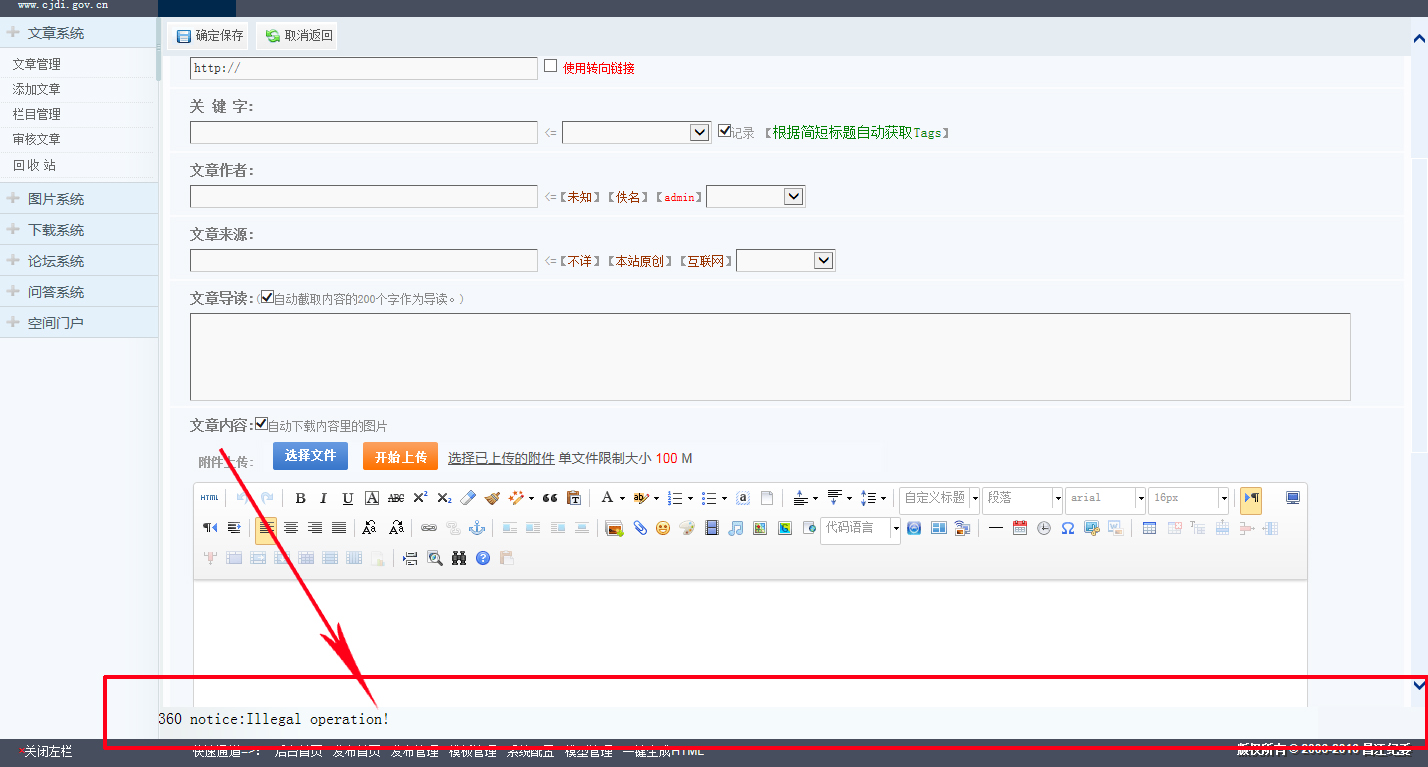Insert a hyperlink with chain icon
The width and height of the screenshot is (1428, 767).
429,528
